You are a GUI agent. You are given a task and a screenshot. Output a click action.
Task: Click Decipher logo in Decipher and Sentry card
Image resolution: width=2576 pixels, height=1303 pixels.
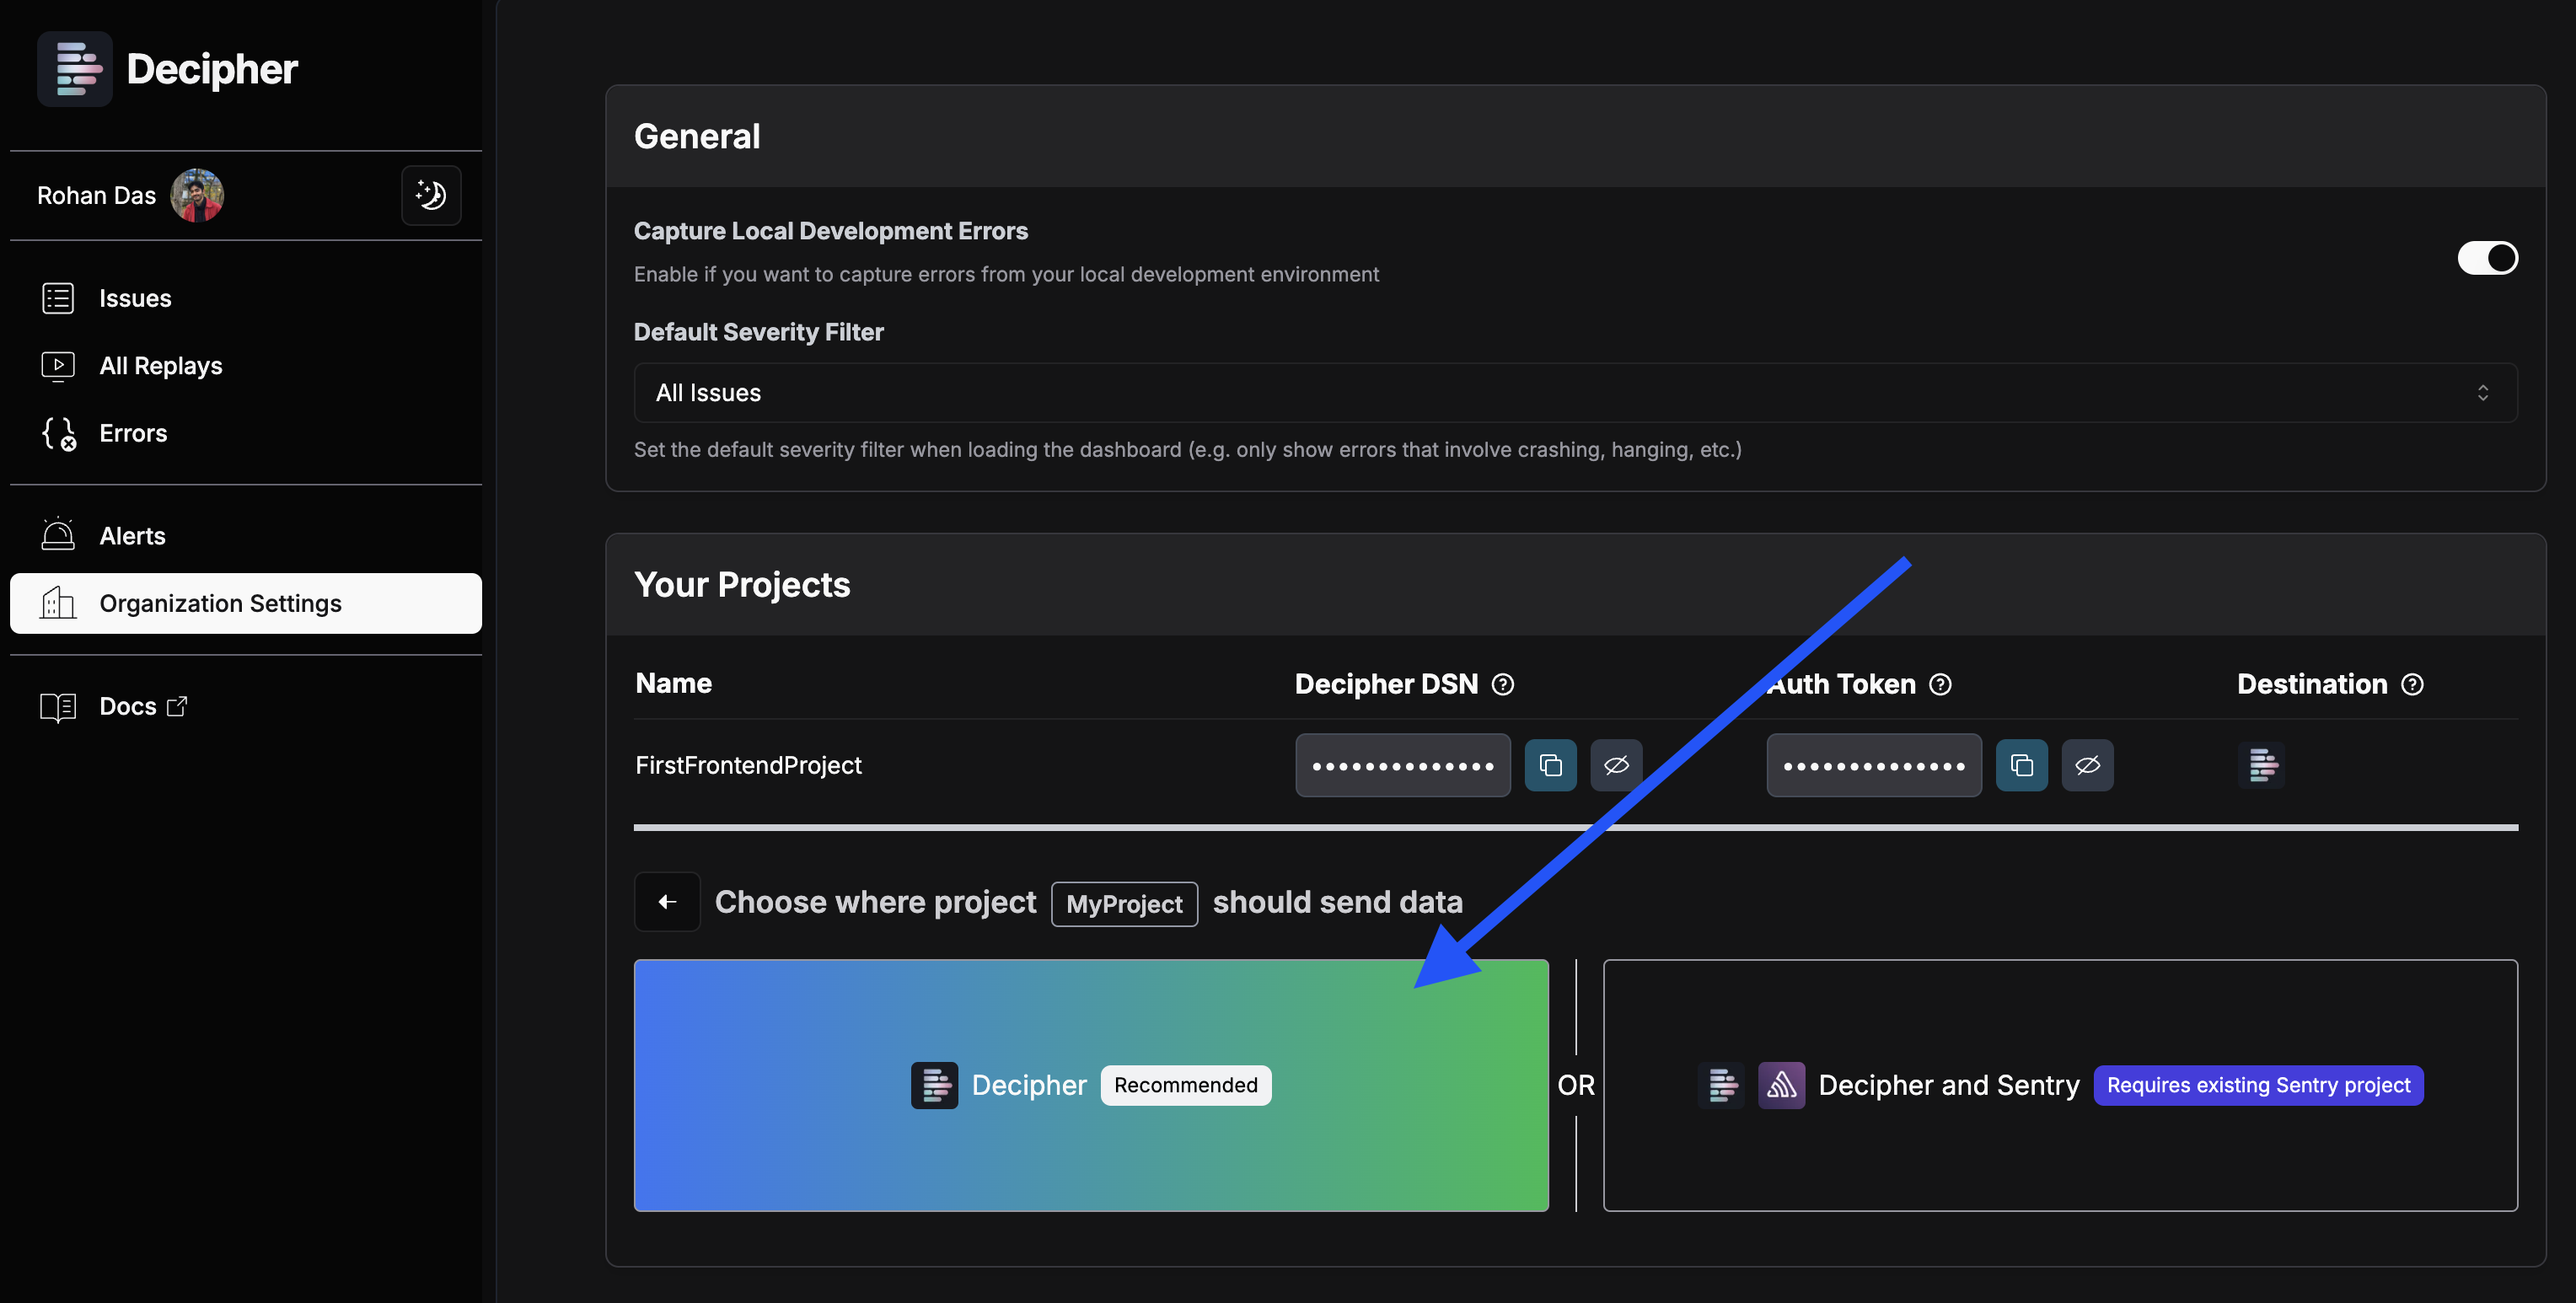coord(1721,1085)
